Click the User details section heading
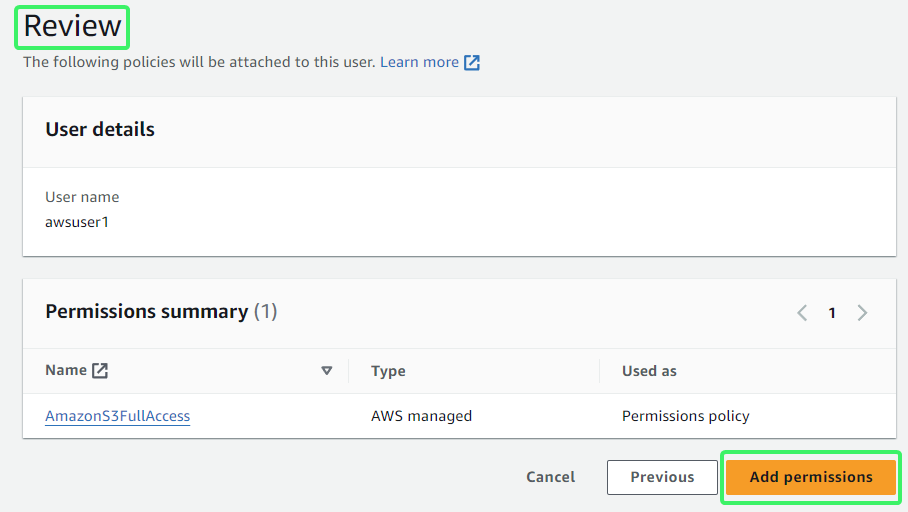The image size is (908, 512). [100, 130]
